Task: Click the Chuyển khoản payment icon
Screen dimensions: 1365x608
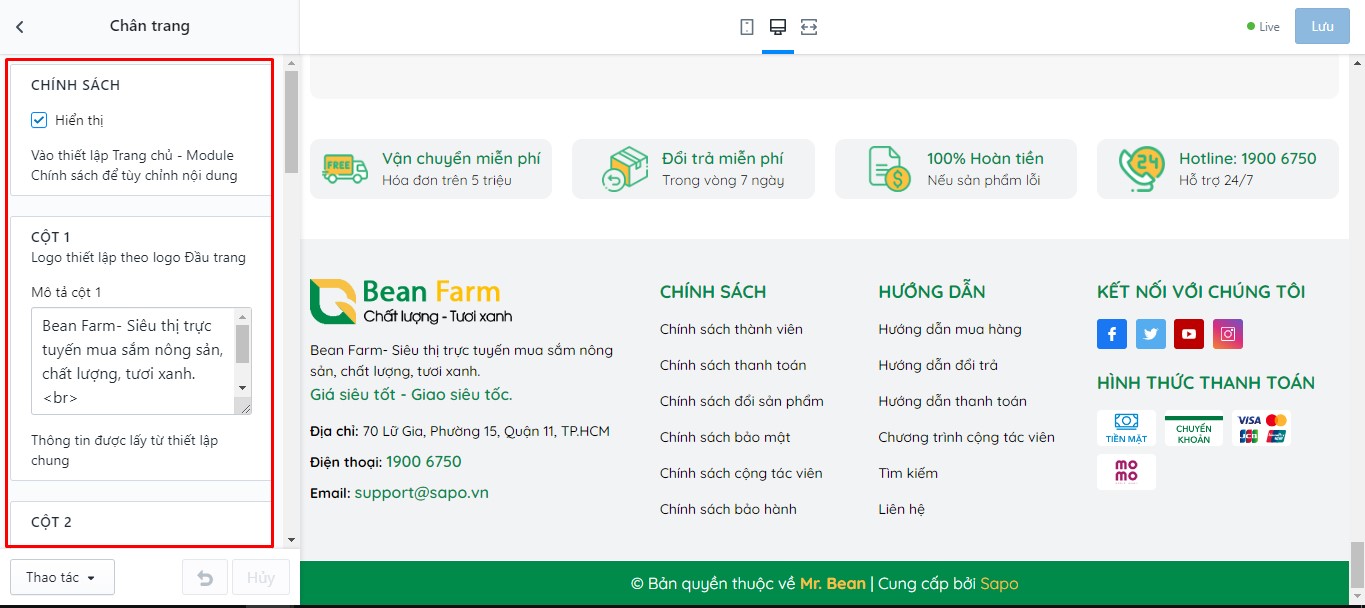Action: pyautogui.click(x=1194, y=428)
